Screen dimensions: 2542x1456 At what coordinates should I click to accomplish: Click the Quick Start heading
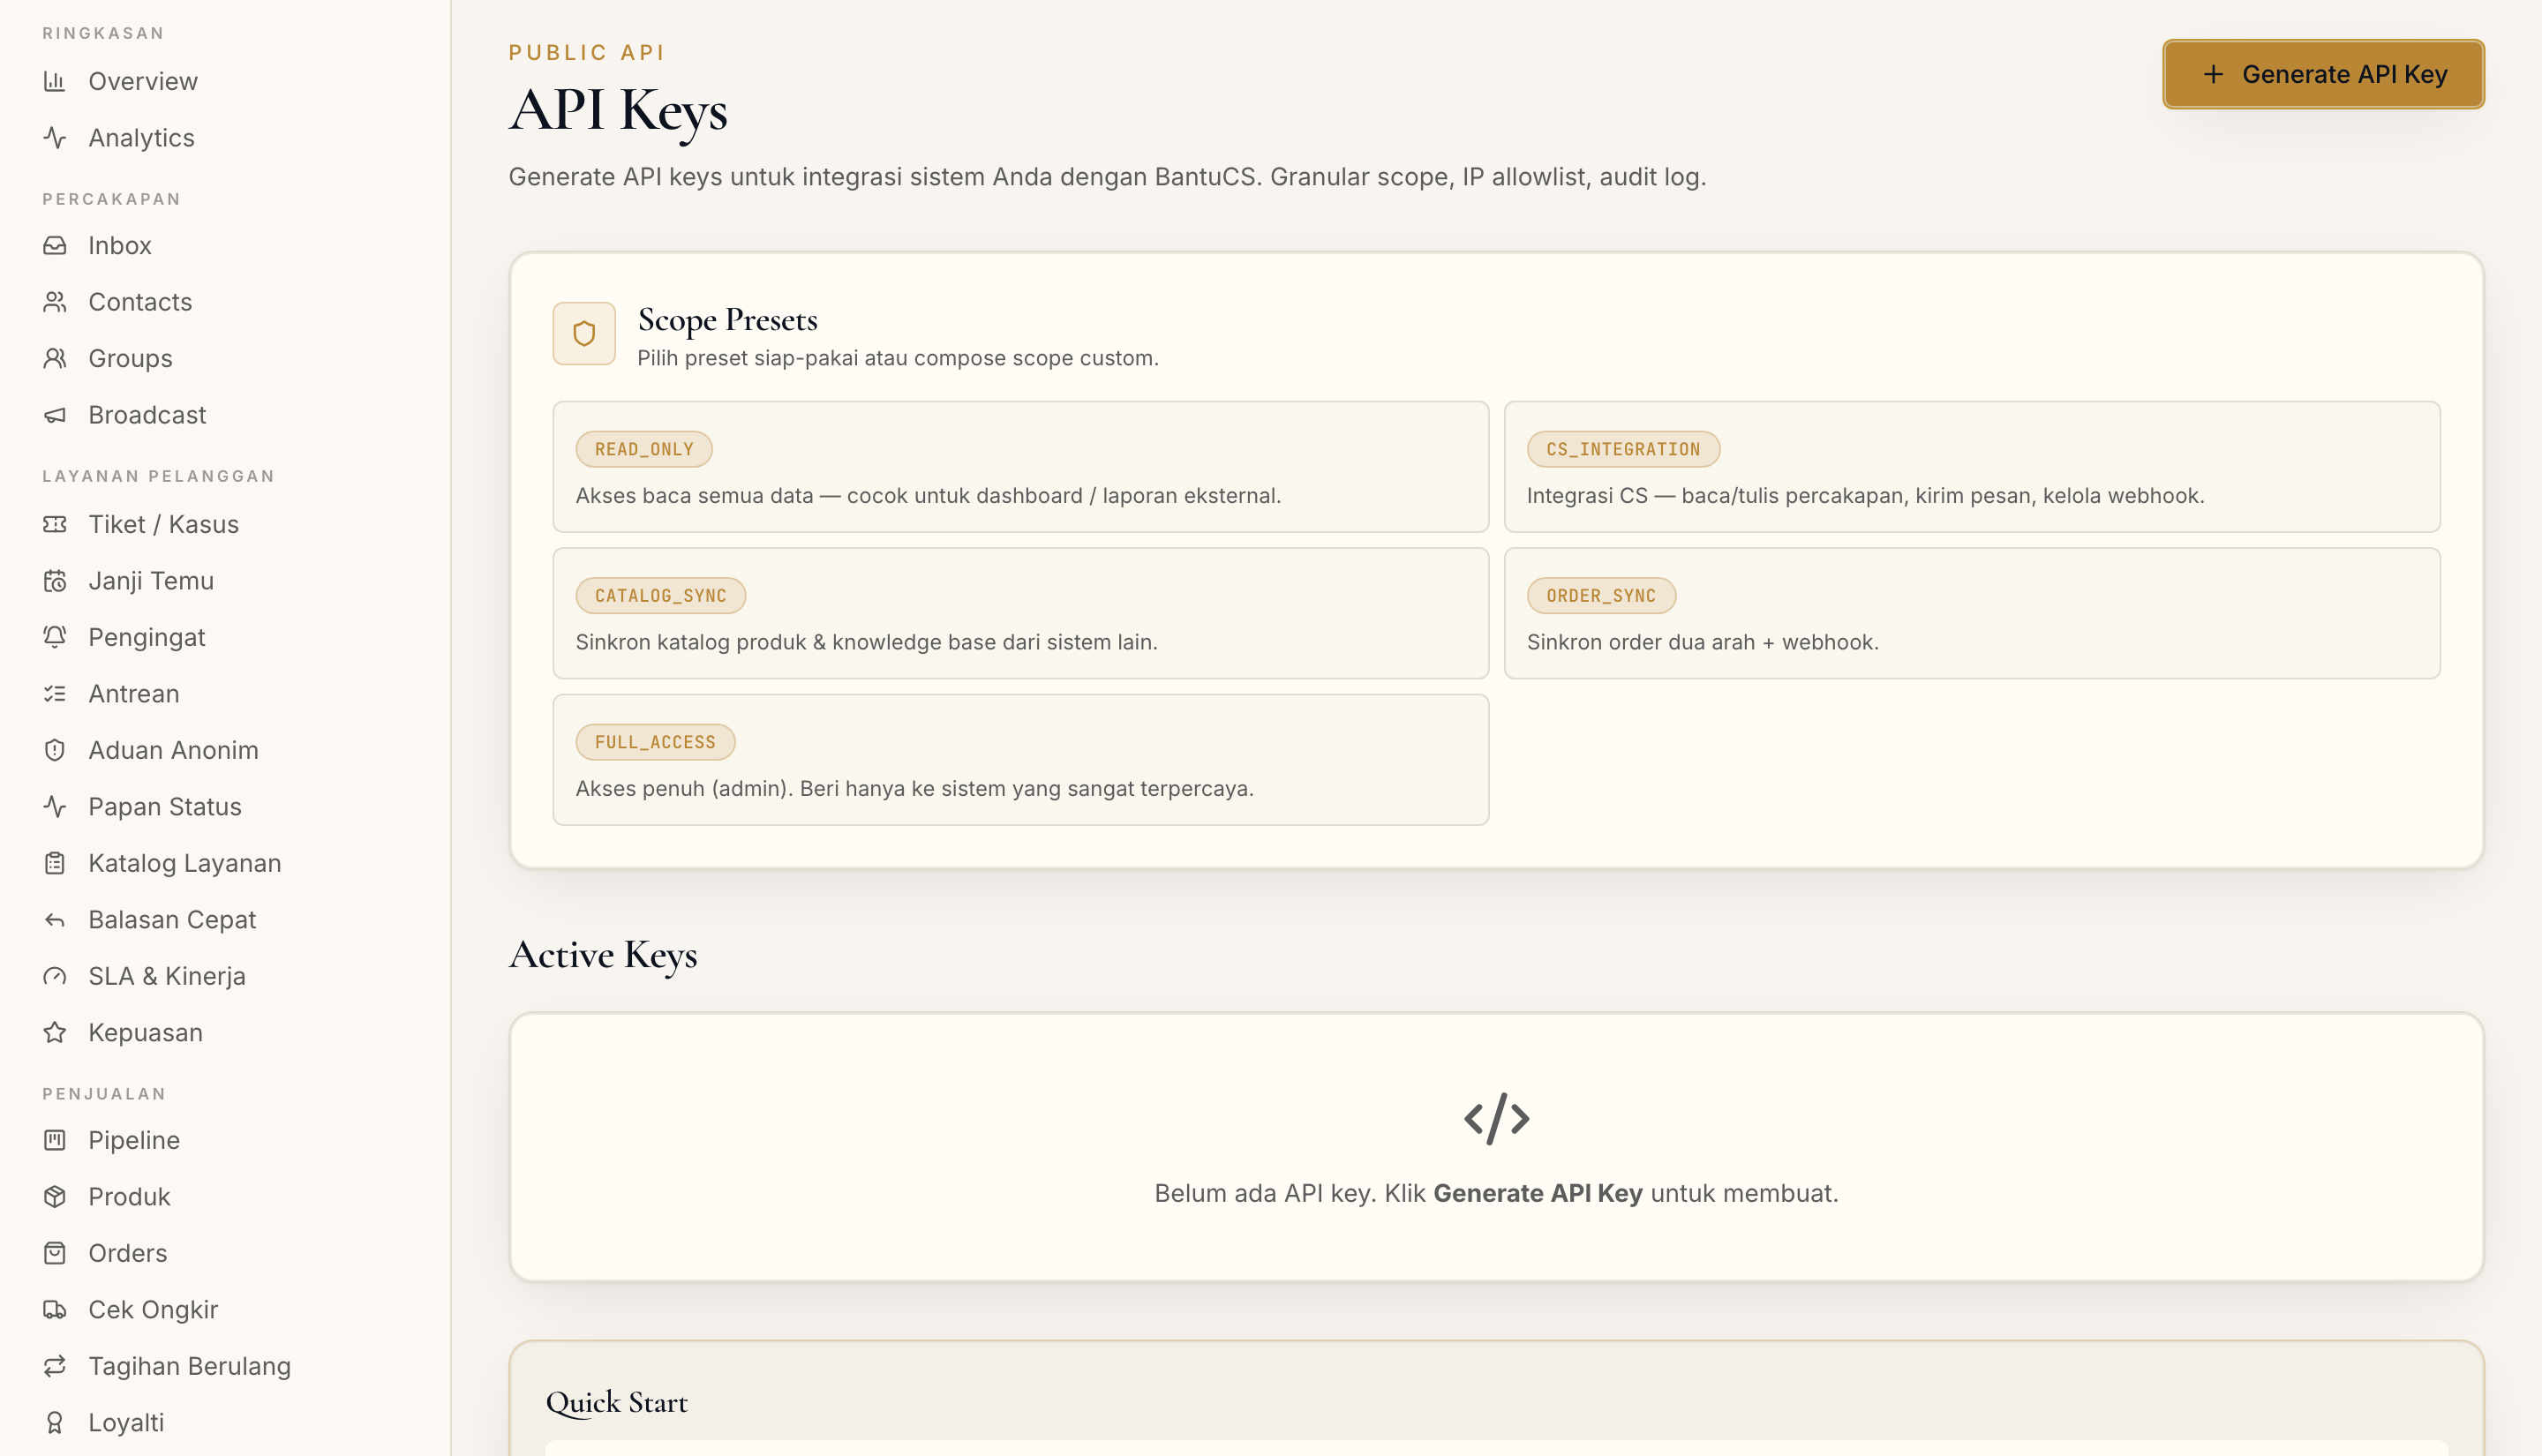pos(617,1402)
